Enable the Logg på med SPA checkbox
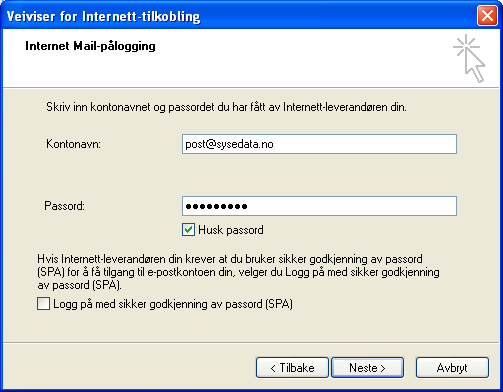The height and width of the screenshot is (392, 503). click(43, 304)
